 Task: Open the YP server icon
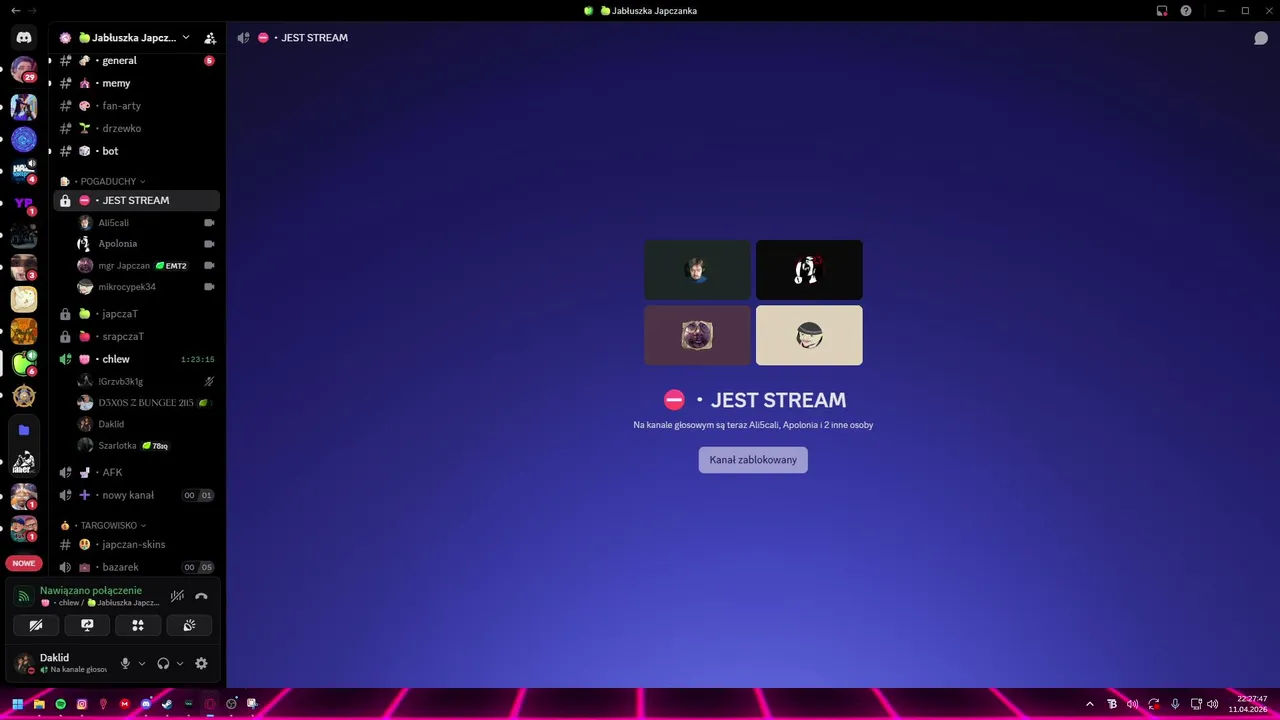click(24, 203)
